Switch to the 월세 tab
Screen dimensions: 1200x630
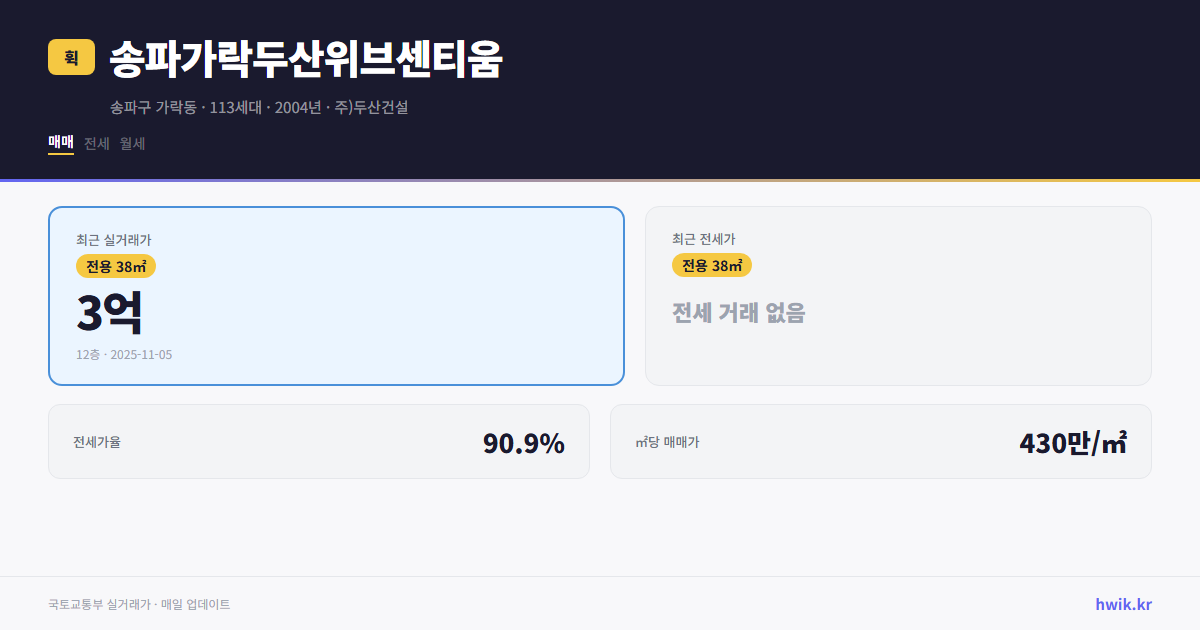[x=131, y=143]
